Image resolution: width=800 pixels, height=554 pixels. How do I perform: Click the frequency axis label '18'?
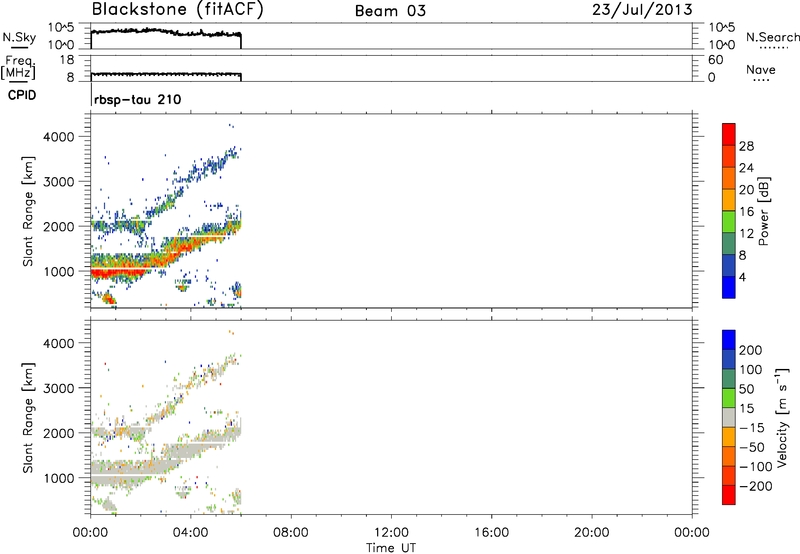coord(67,60)
